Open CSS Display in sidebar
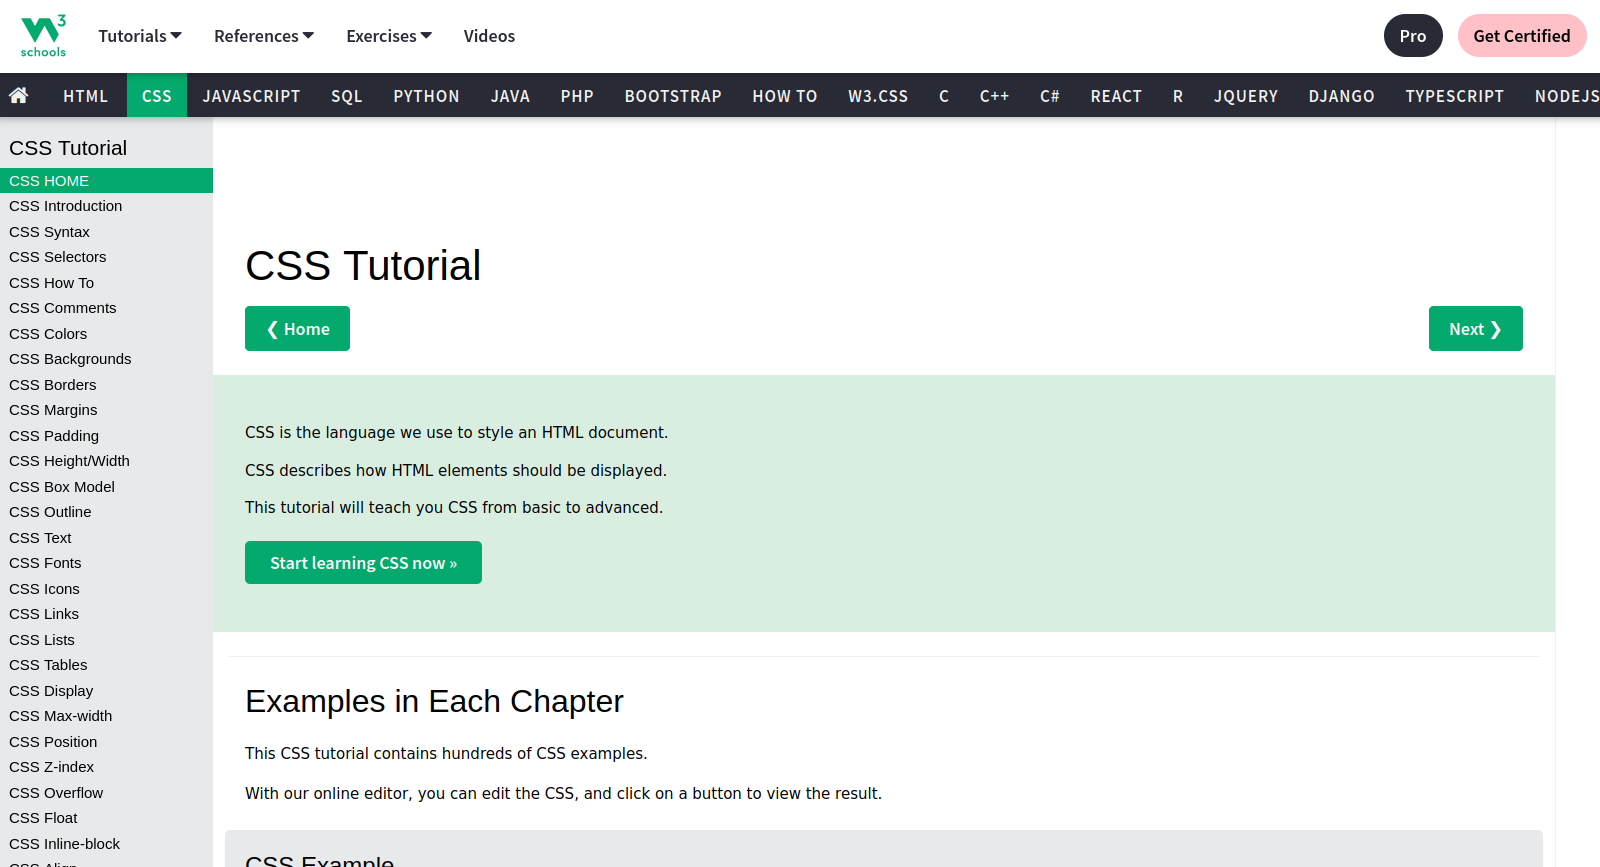Image resolution: width=1600 pixels, height=867 pixels. (x=106, y=691)
